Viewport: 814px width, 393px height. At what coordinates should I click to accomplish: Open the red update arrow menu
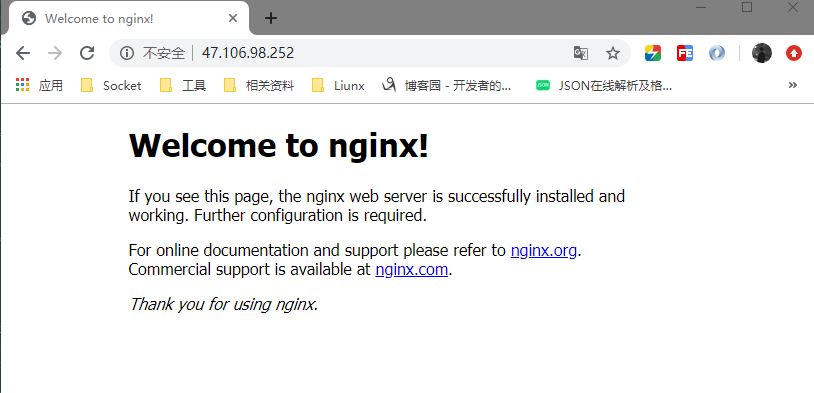794,53
